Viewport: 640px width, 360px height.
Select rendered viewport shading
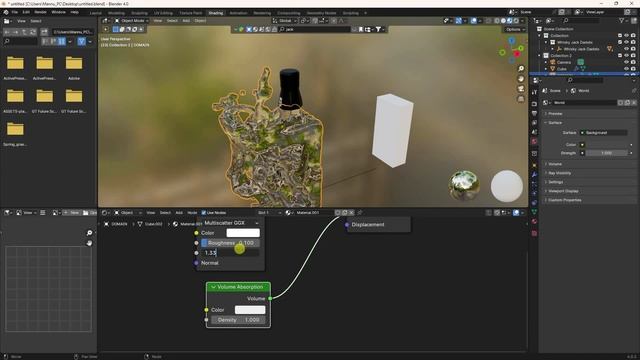[516, 20]
